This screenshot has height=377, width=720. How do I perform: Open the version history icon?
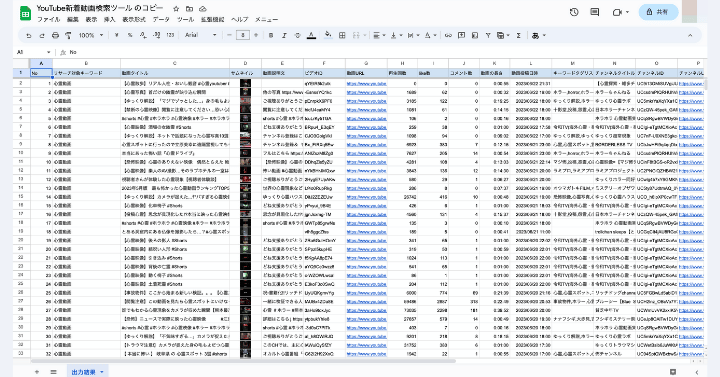(x=574, y=12)
